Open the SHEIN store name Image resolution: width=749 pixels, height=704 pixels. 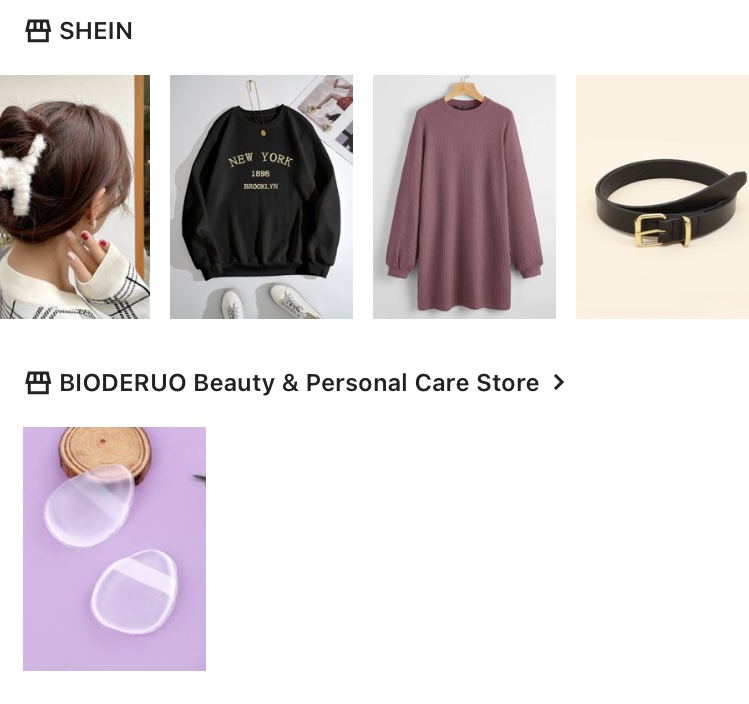pyautogui.click(x=96, y=31)
